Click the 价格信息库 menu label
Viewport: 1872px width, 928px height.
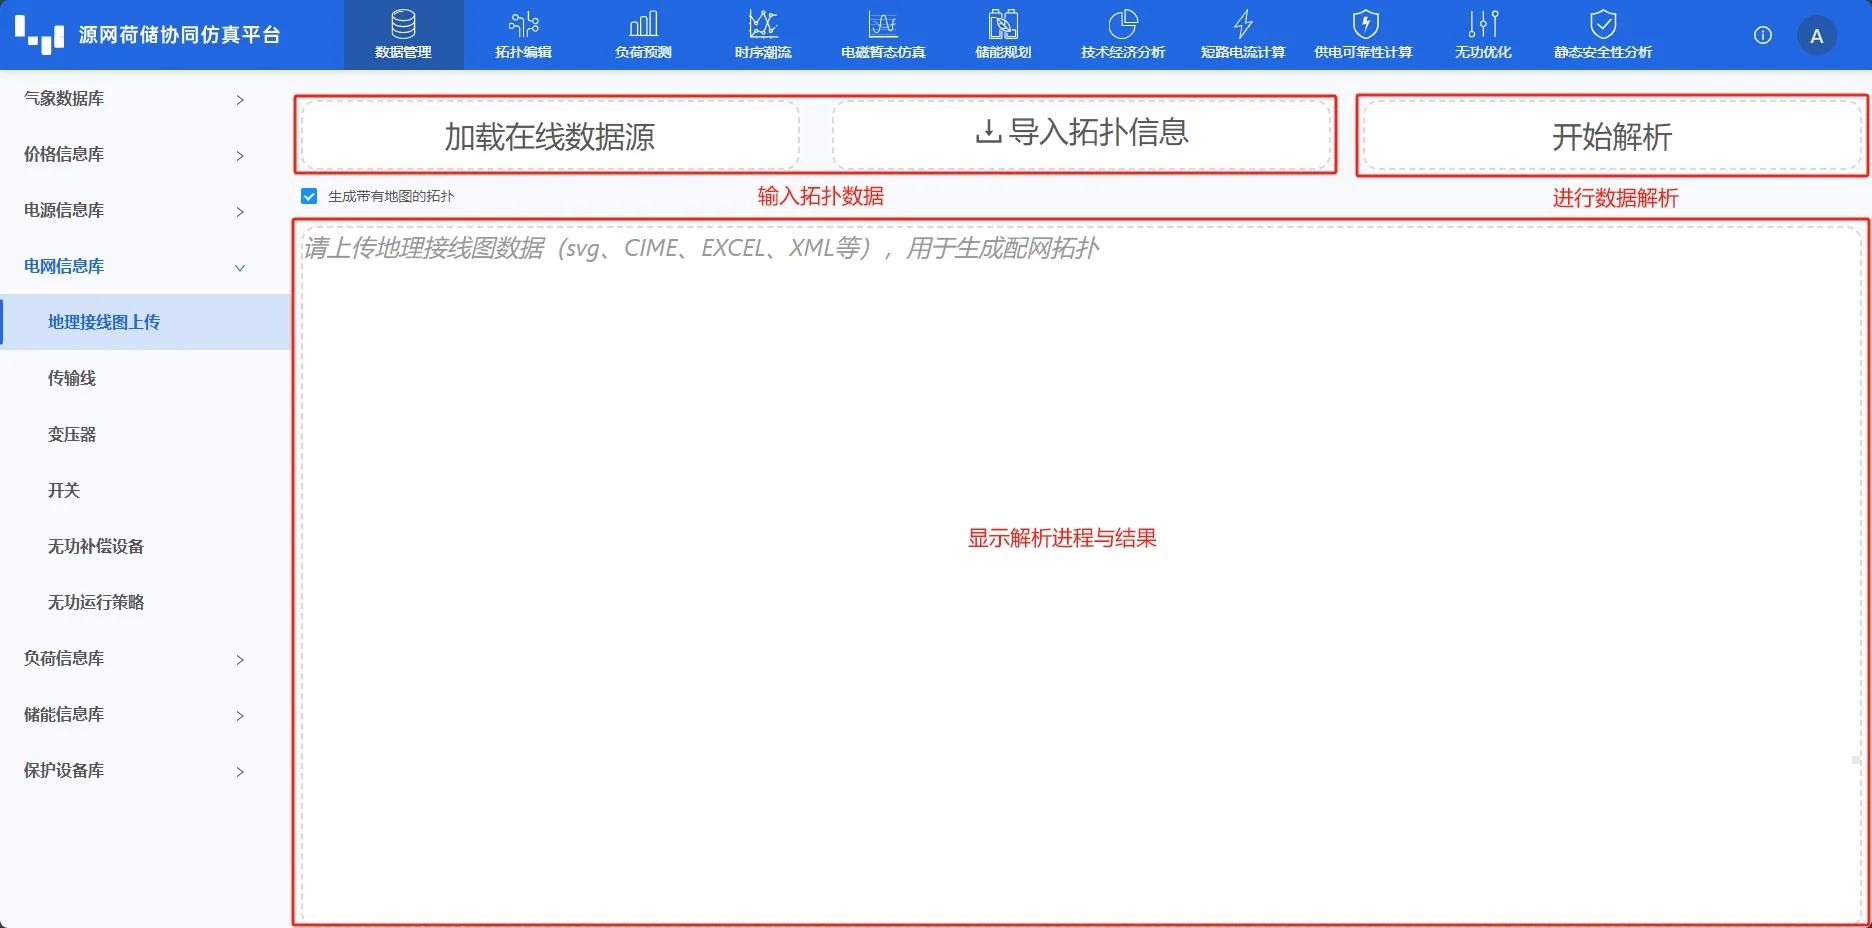tap(64, 154)
